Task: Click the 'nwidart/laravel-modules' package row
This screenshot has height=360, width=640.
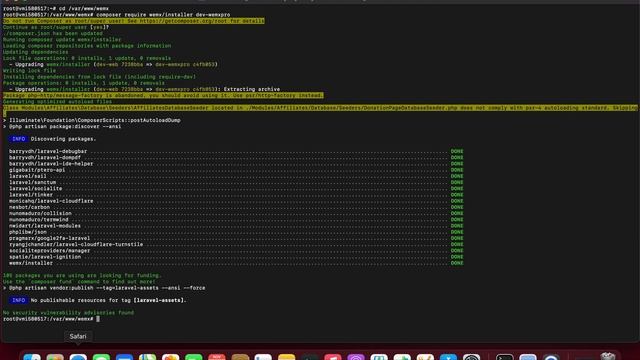Action: coord(236,226)
